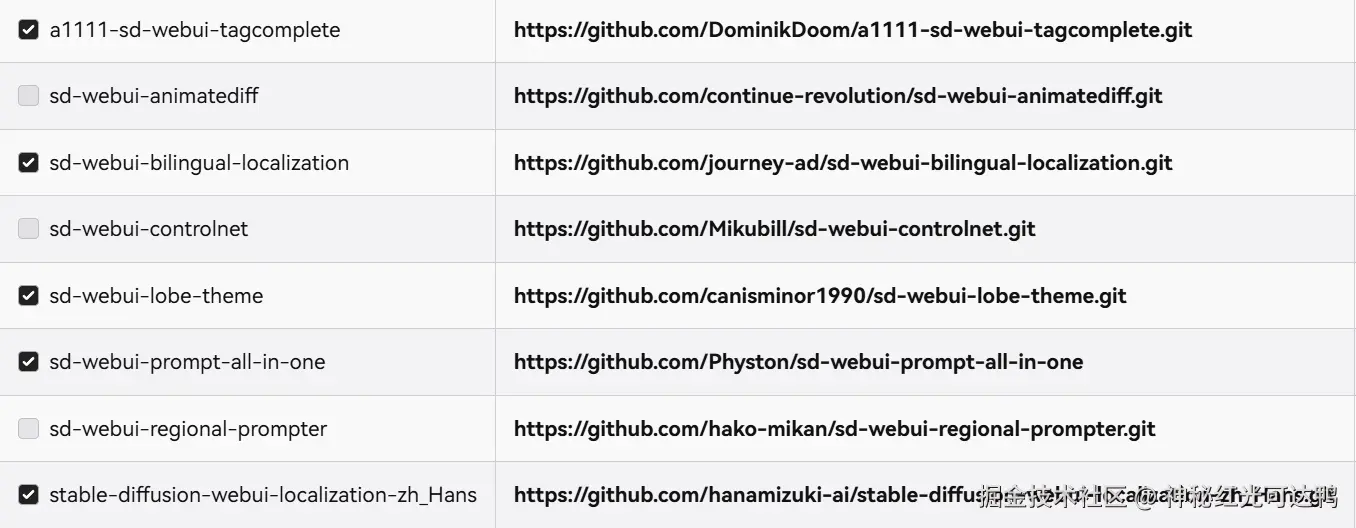This screenshot has height=528, width=1356.
Task: Click the sd-webui-controlnet extension name label
Action: pos(148,229)
